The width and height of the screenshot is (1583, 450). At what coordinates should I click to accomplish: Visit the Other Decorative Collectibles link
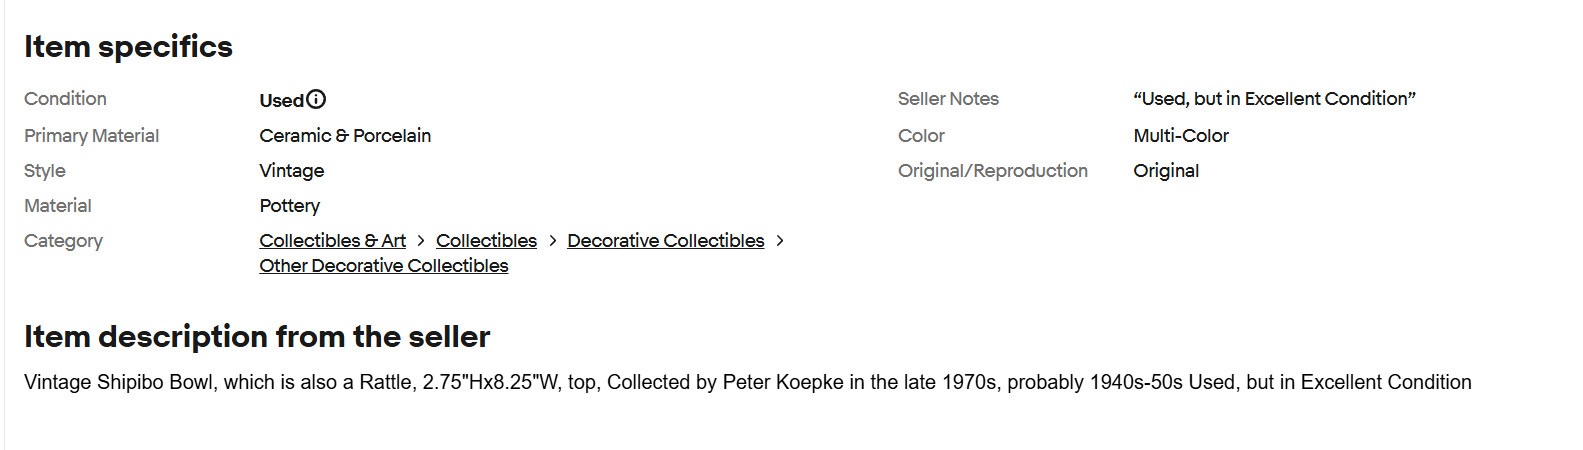pos(383,266)
